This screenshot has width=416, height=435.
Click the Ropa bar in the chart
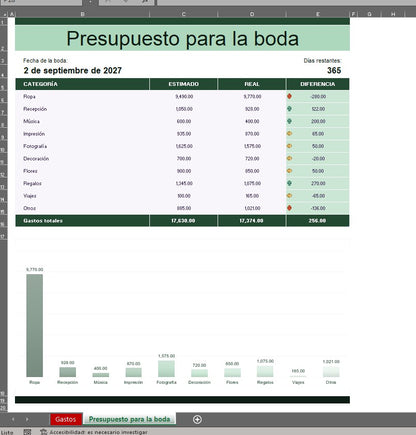pyautogui.click(x=35, y=325)
